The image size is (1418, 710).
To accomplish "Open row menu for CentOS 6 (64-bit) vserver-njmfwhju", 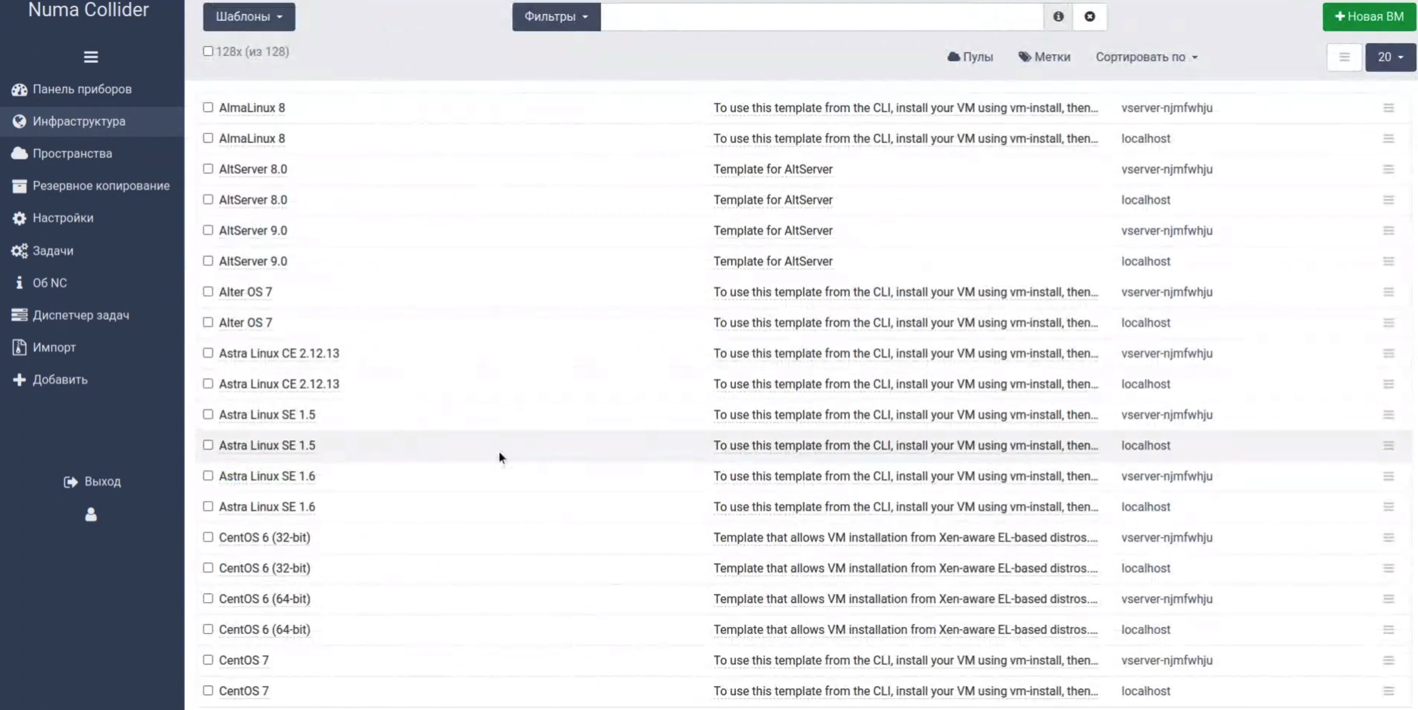I will coord(1388,599).
